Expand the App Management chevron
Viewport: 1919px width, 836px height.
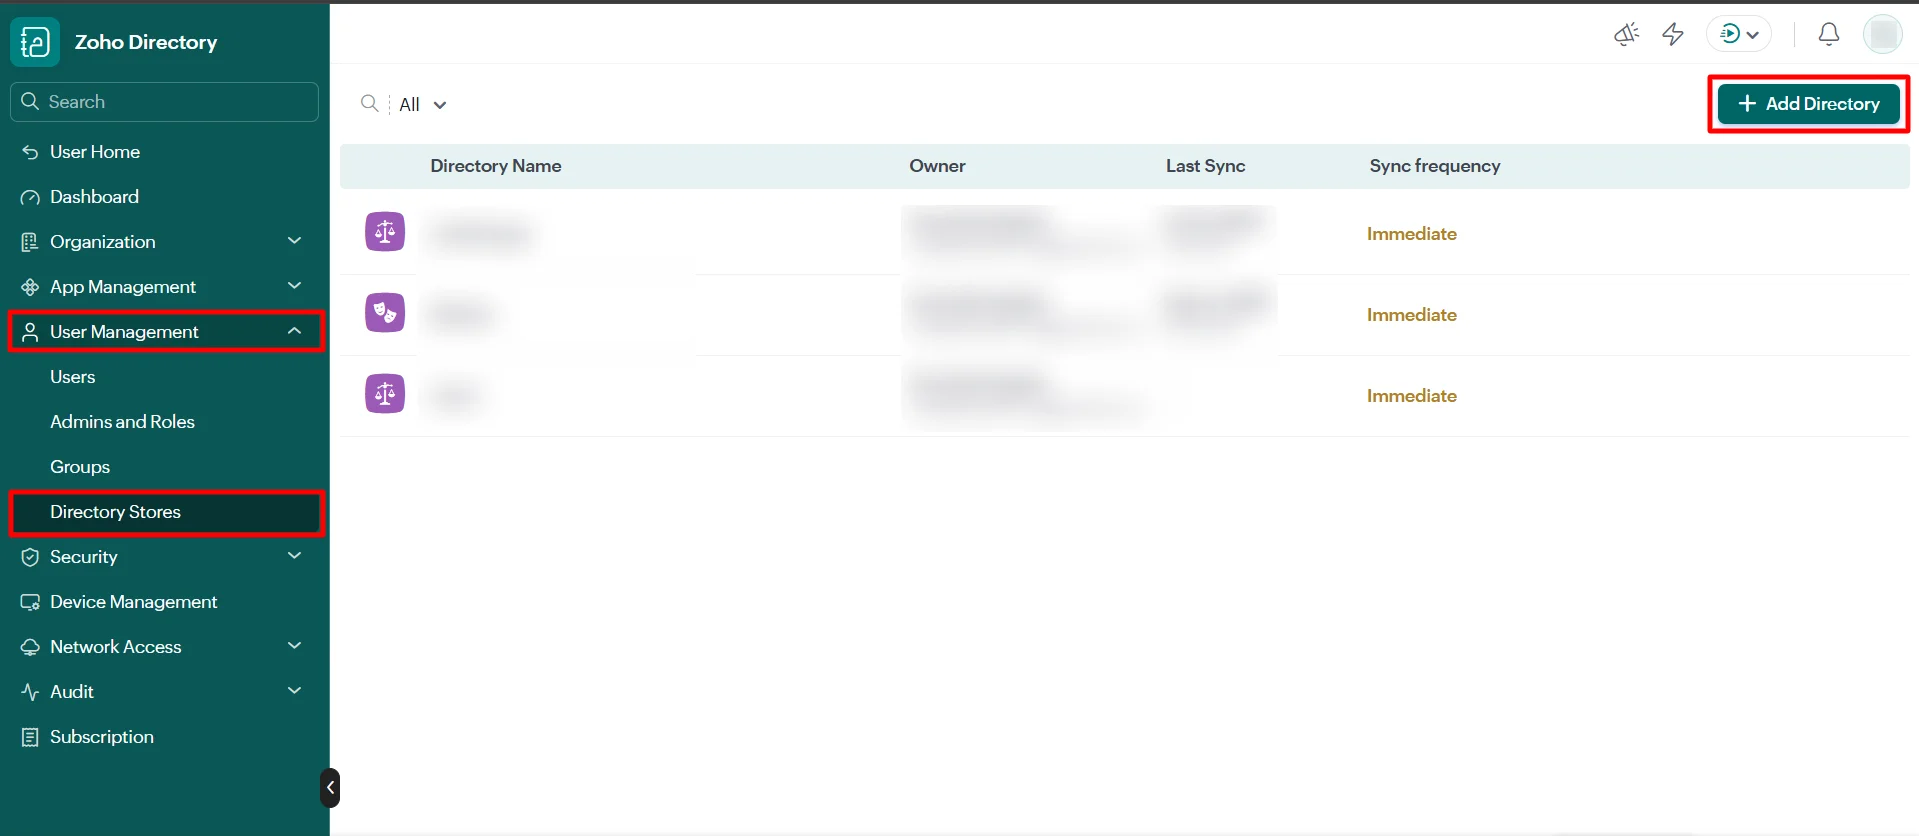tap(294, 286)
